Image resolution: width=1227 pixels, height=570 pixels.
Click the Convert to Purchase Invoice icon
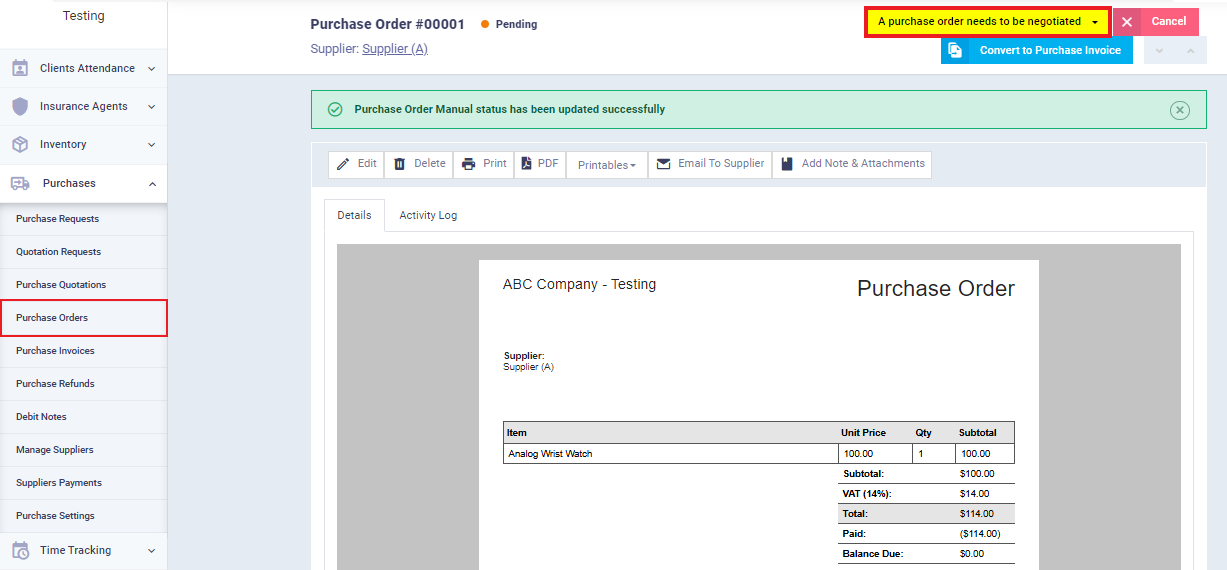955,50
